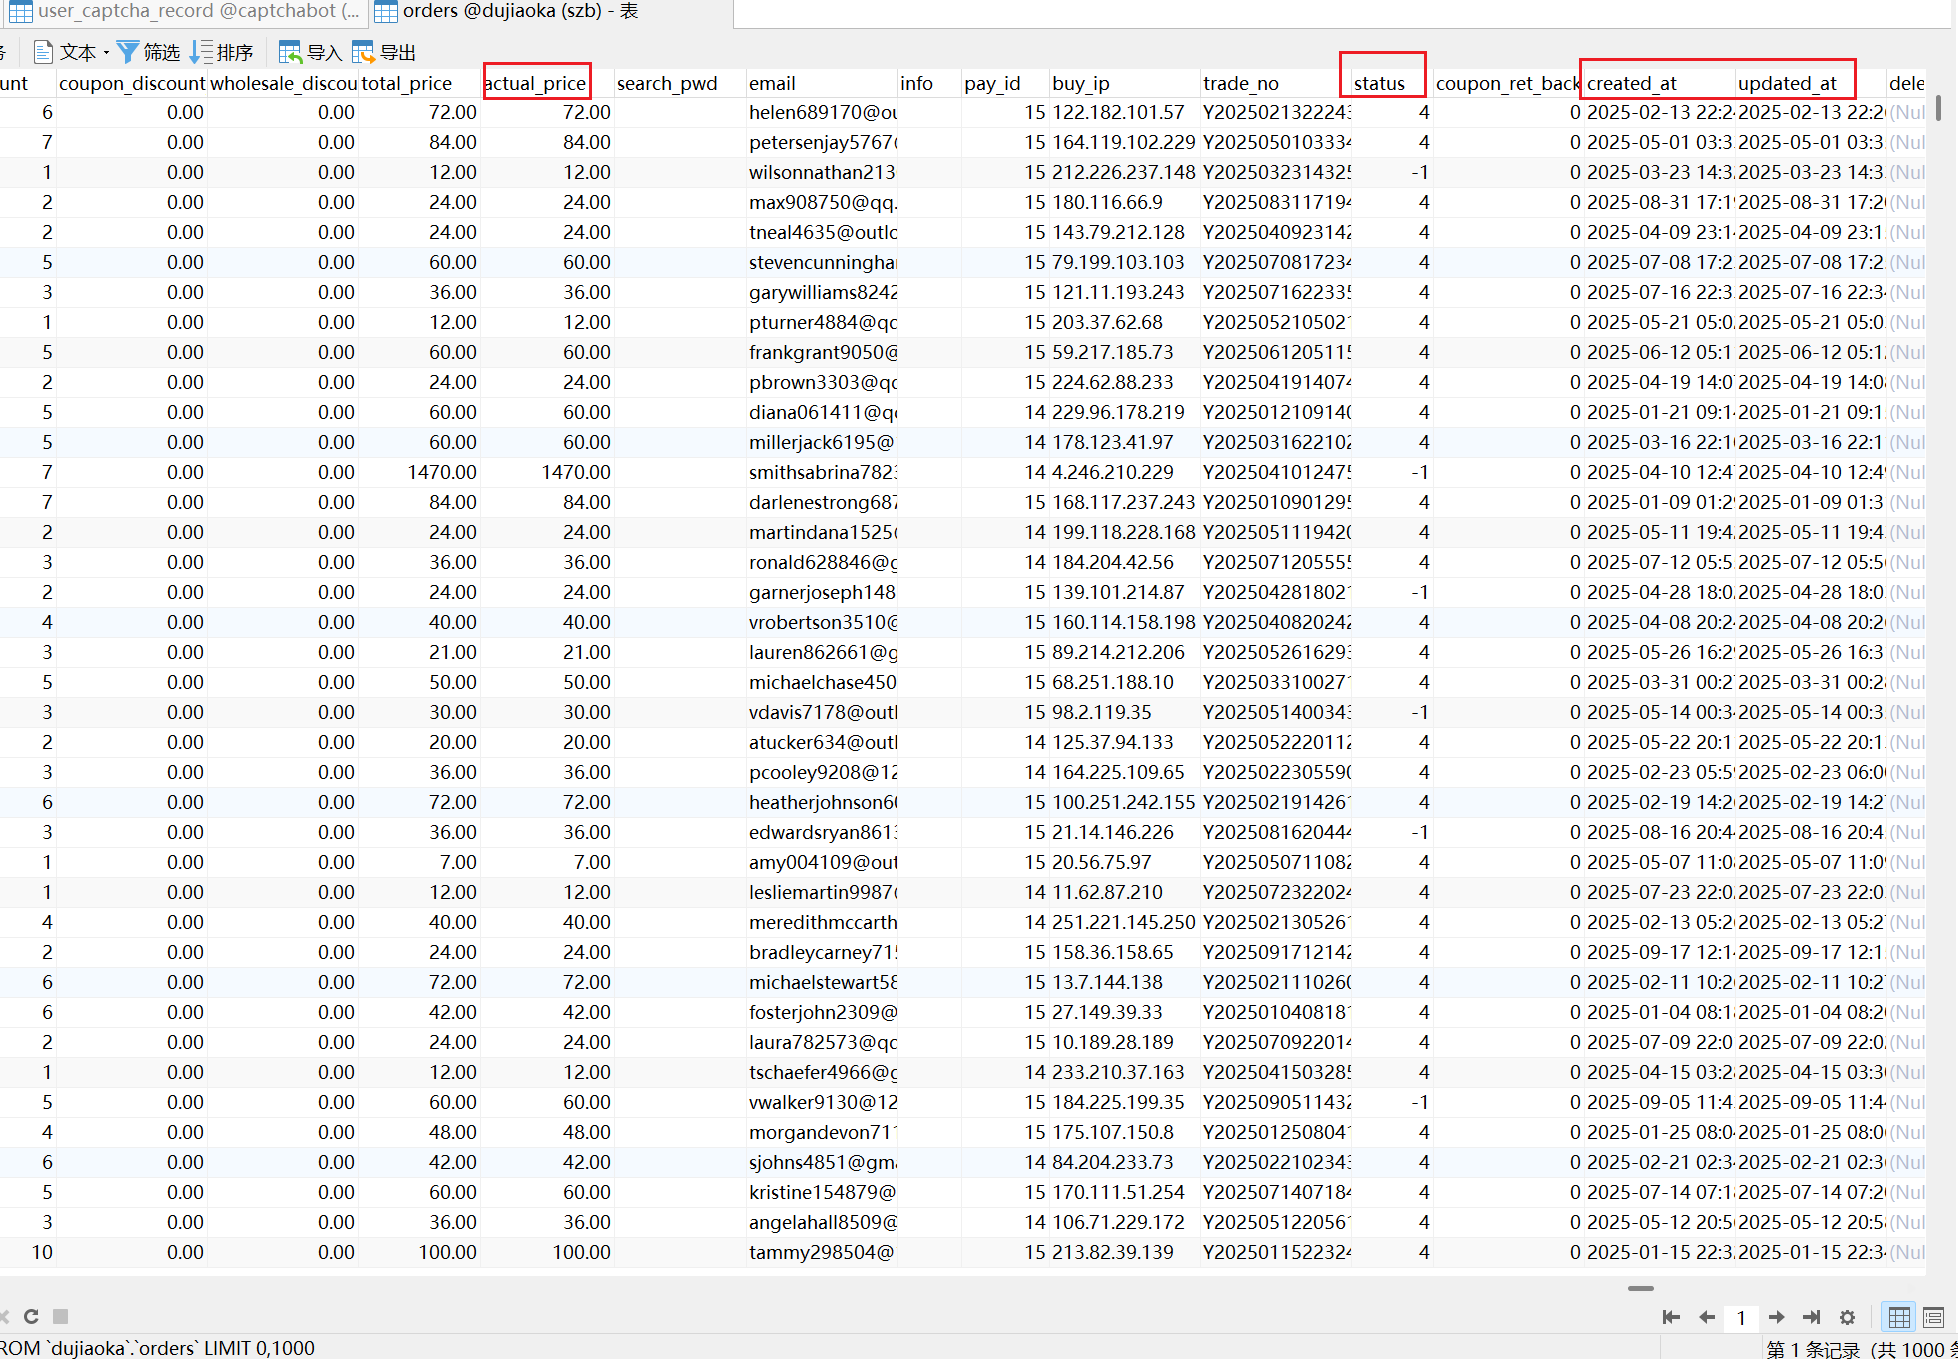Click the horizontal scrollbar thumb
The image size is (1958, 1359).
[x=1640, y=1288]
